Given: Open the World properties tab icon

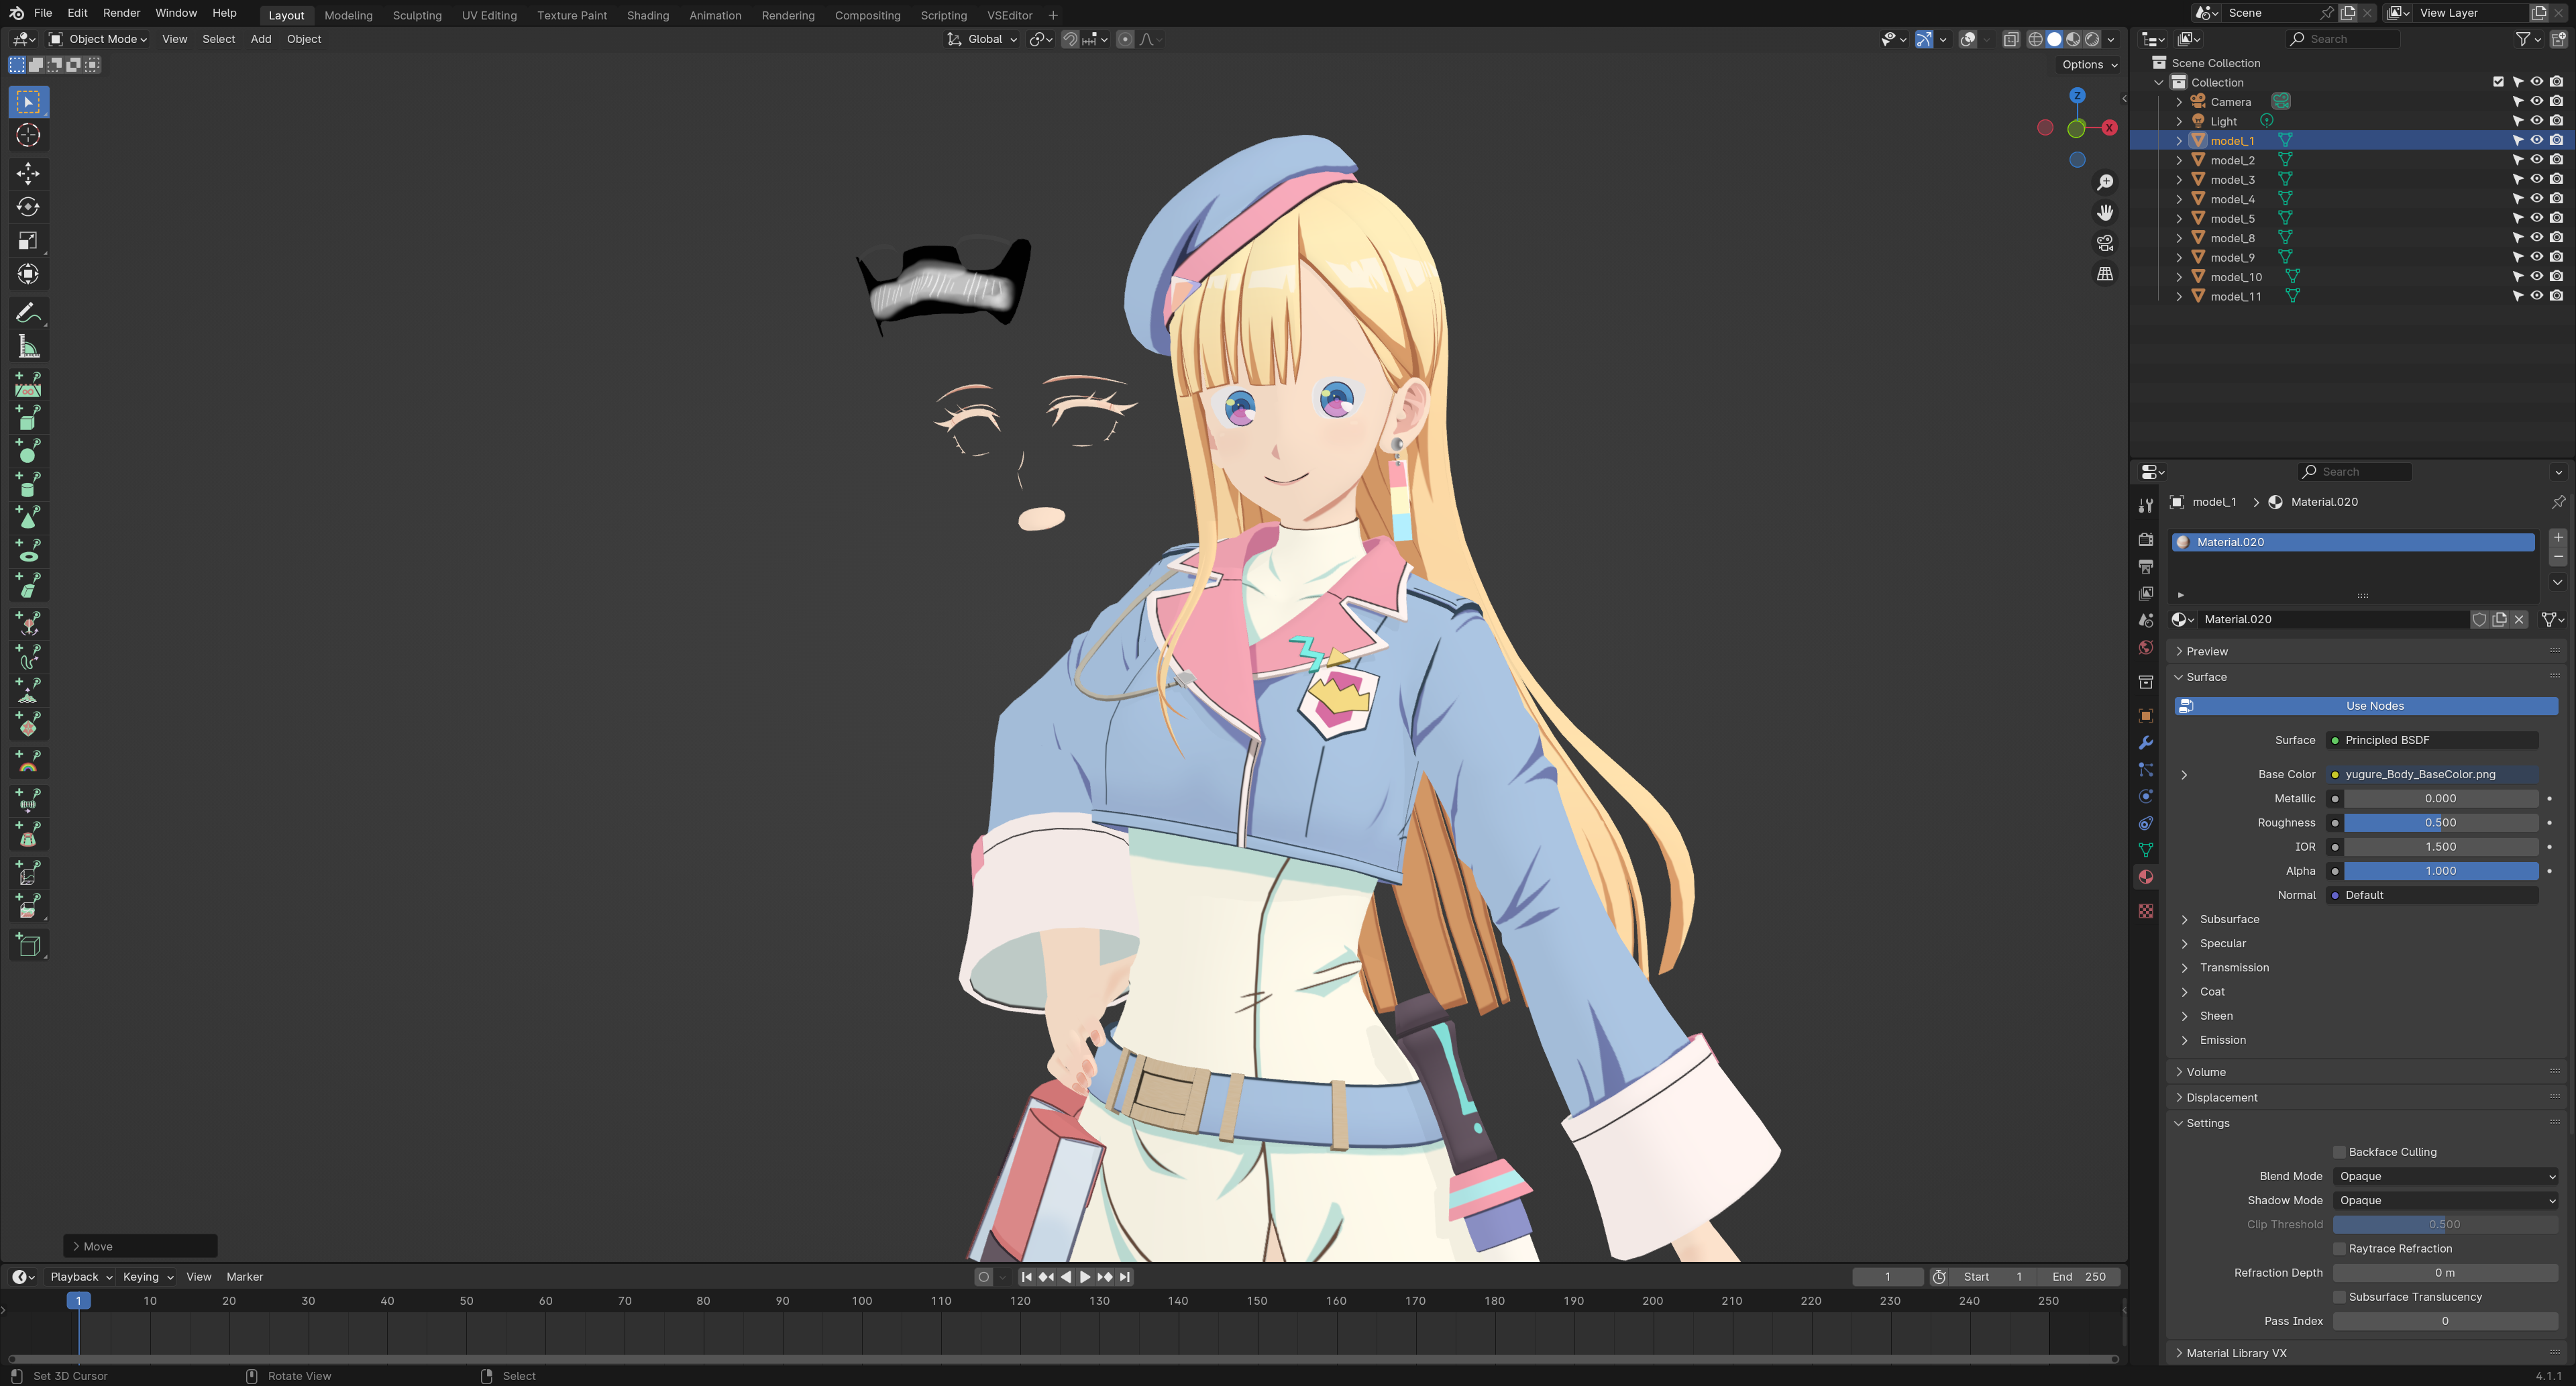Looking at the screenshot, I should 2146,648.
